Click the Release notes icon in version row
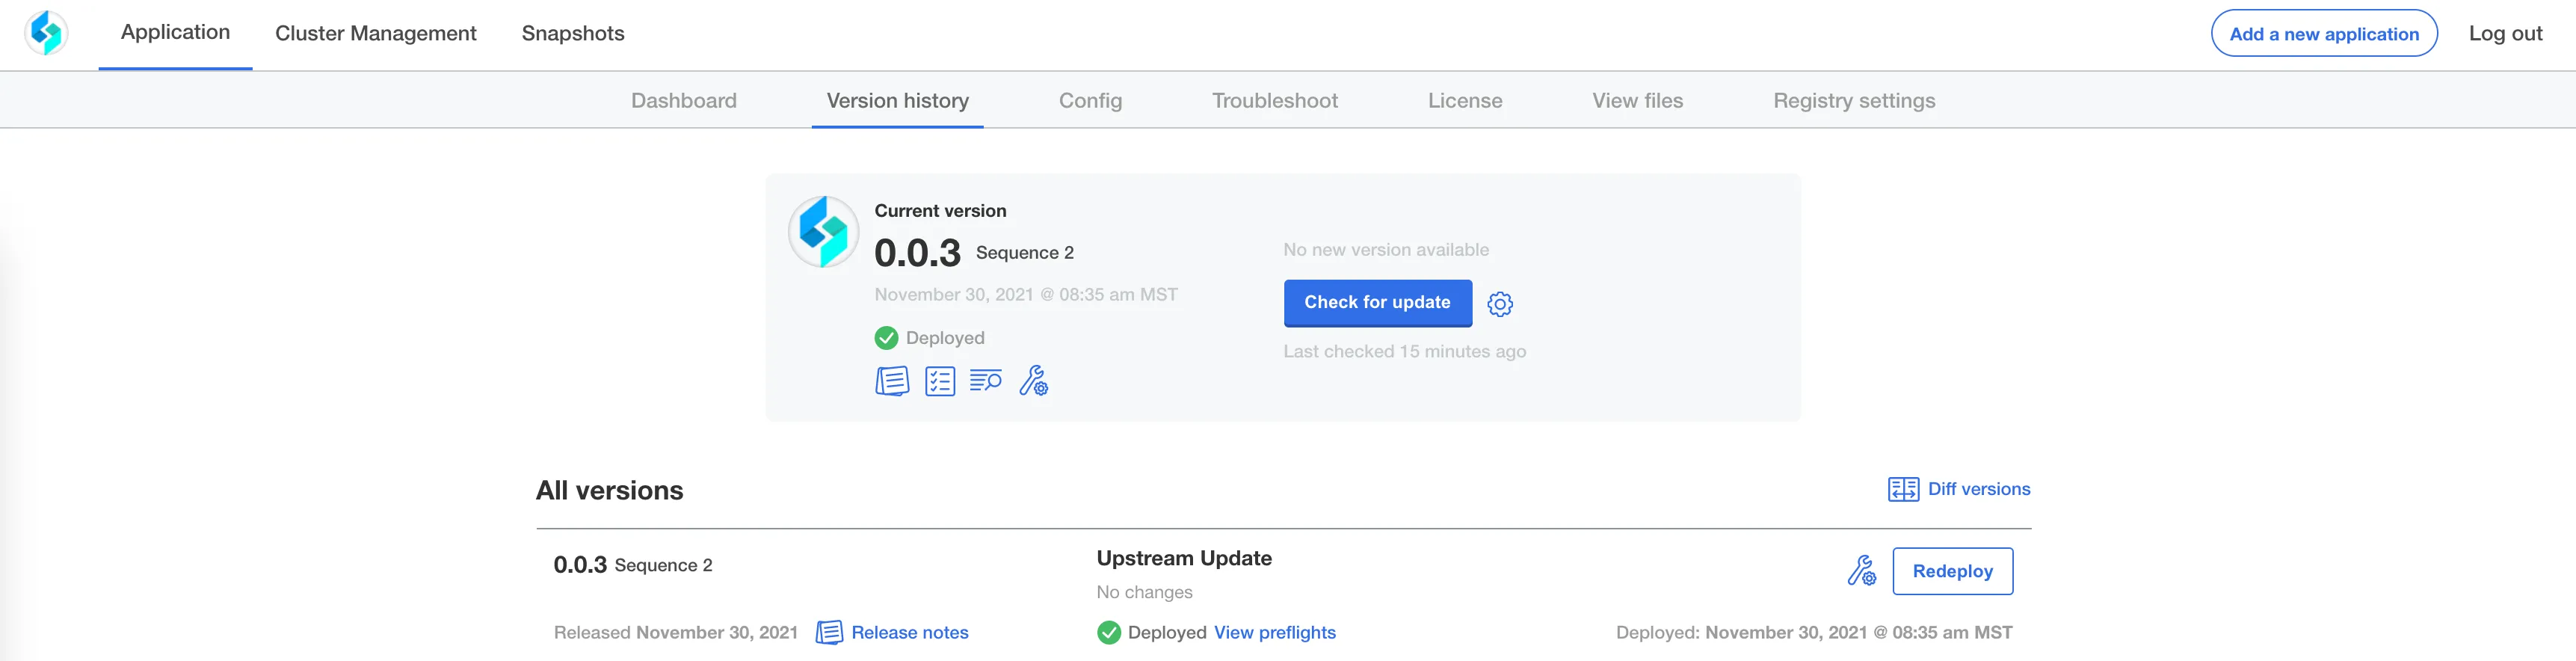Screen dimensions: 2576x661 [829, 633]
